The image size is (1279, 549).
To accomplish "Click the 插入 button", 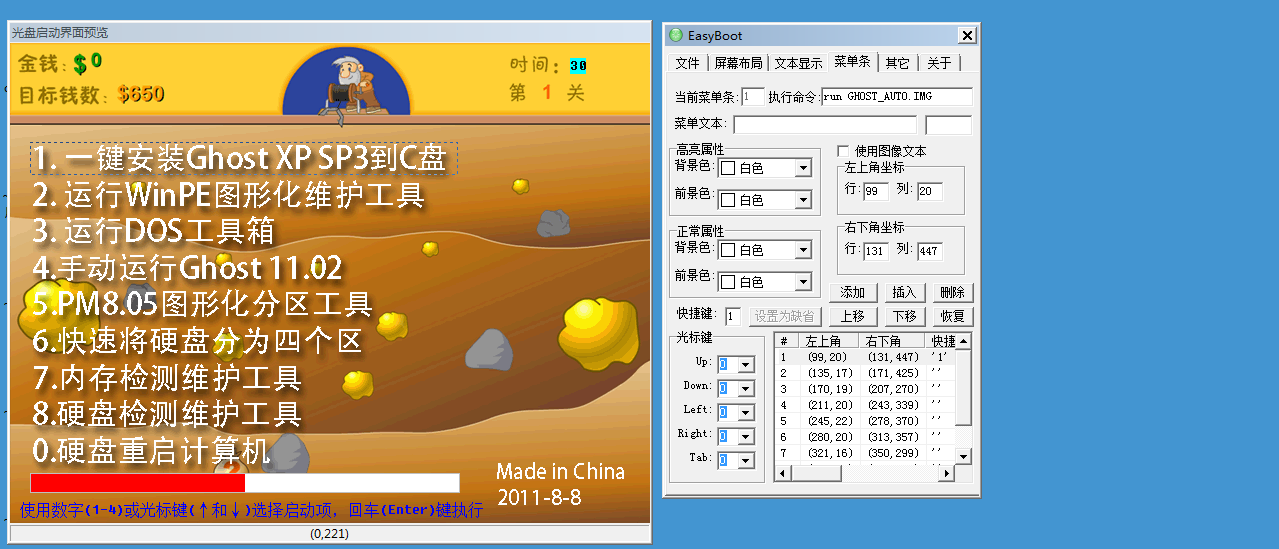I will point(904,292).
